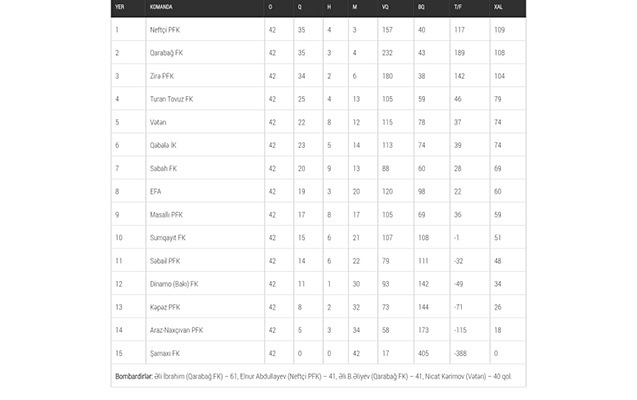Click the KOMANDA column header

(x=164, y=7)
